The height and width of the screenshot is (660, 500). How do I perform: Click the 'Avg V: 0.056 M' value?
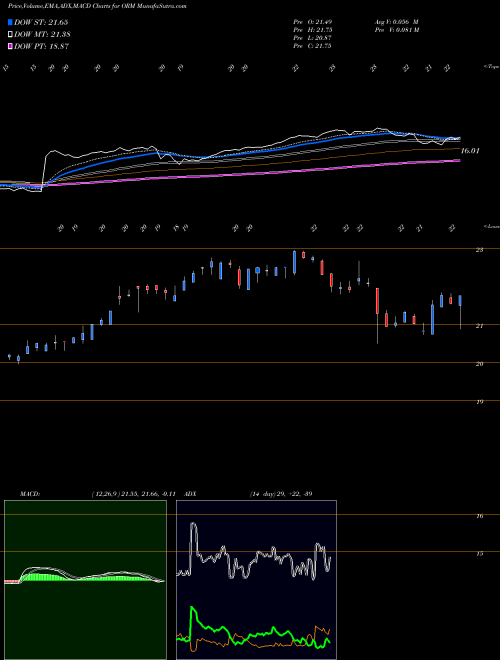(396, 22)
